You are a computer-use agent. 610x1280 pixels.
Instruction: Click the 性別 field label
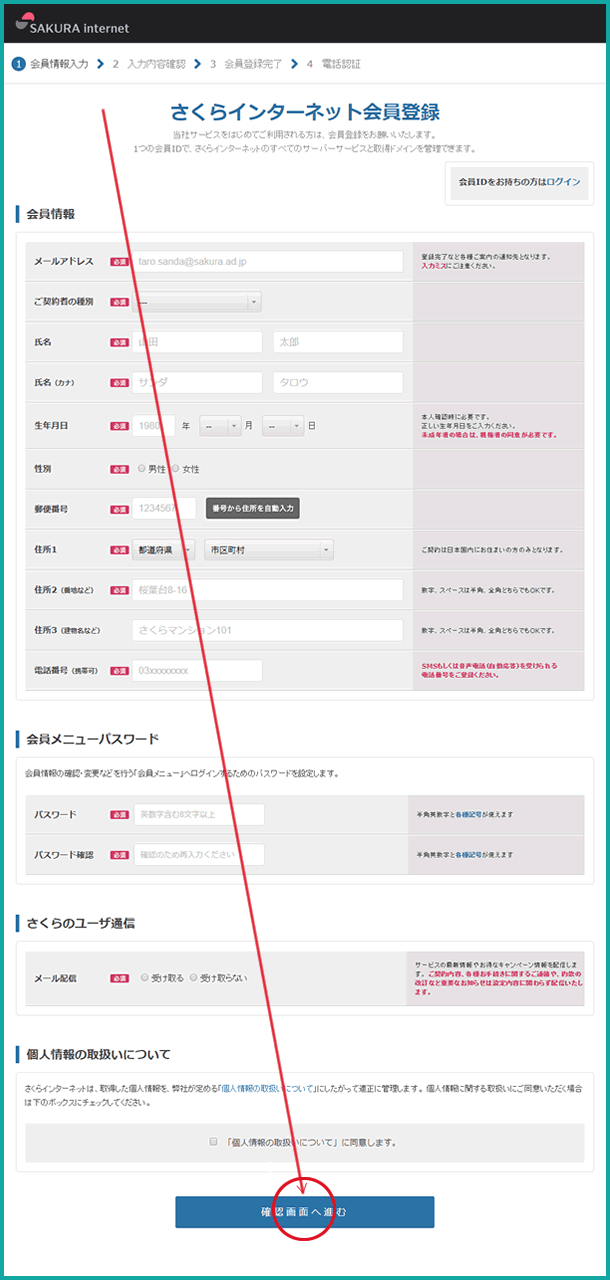[x=43, y=468]
